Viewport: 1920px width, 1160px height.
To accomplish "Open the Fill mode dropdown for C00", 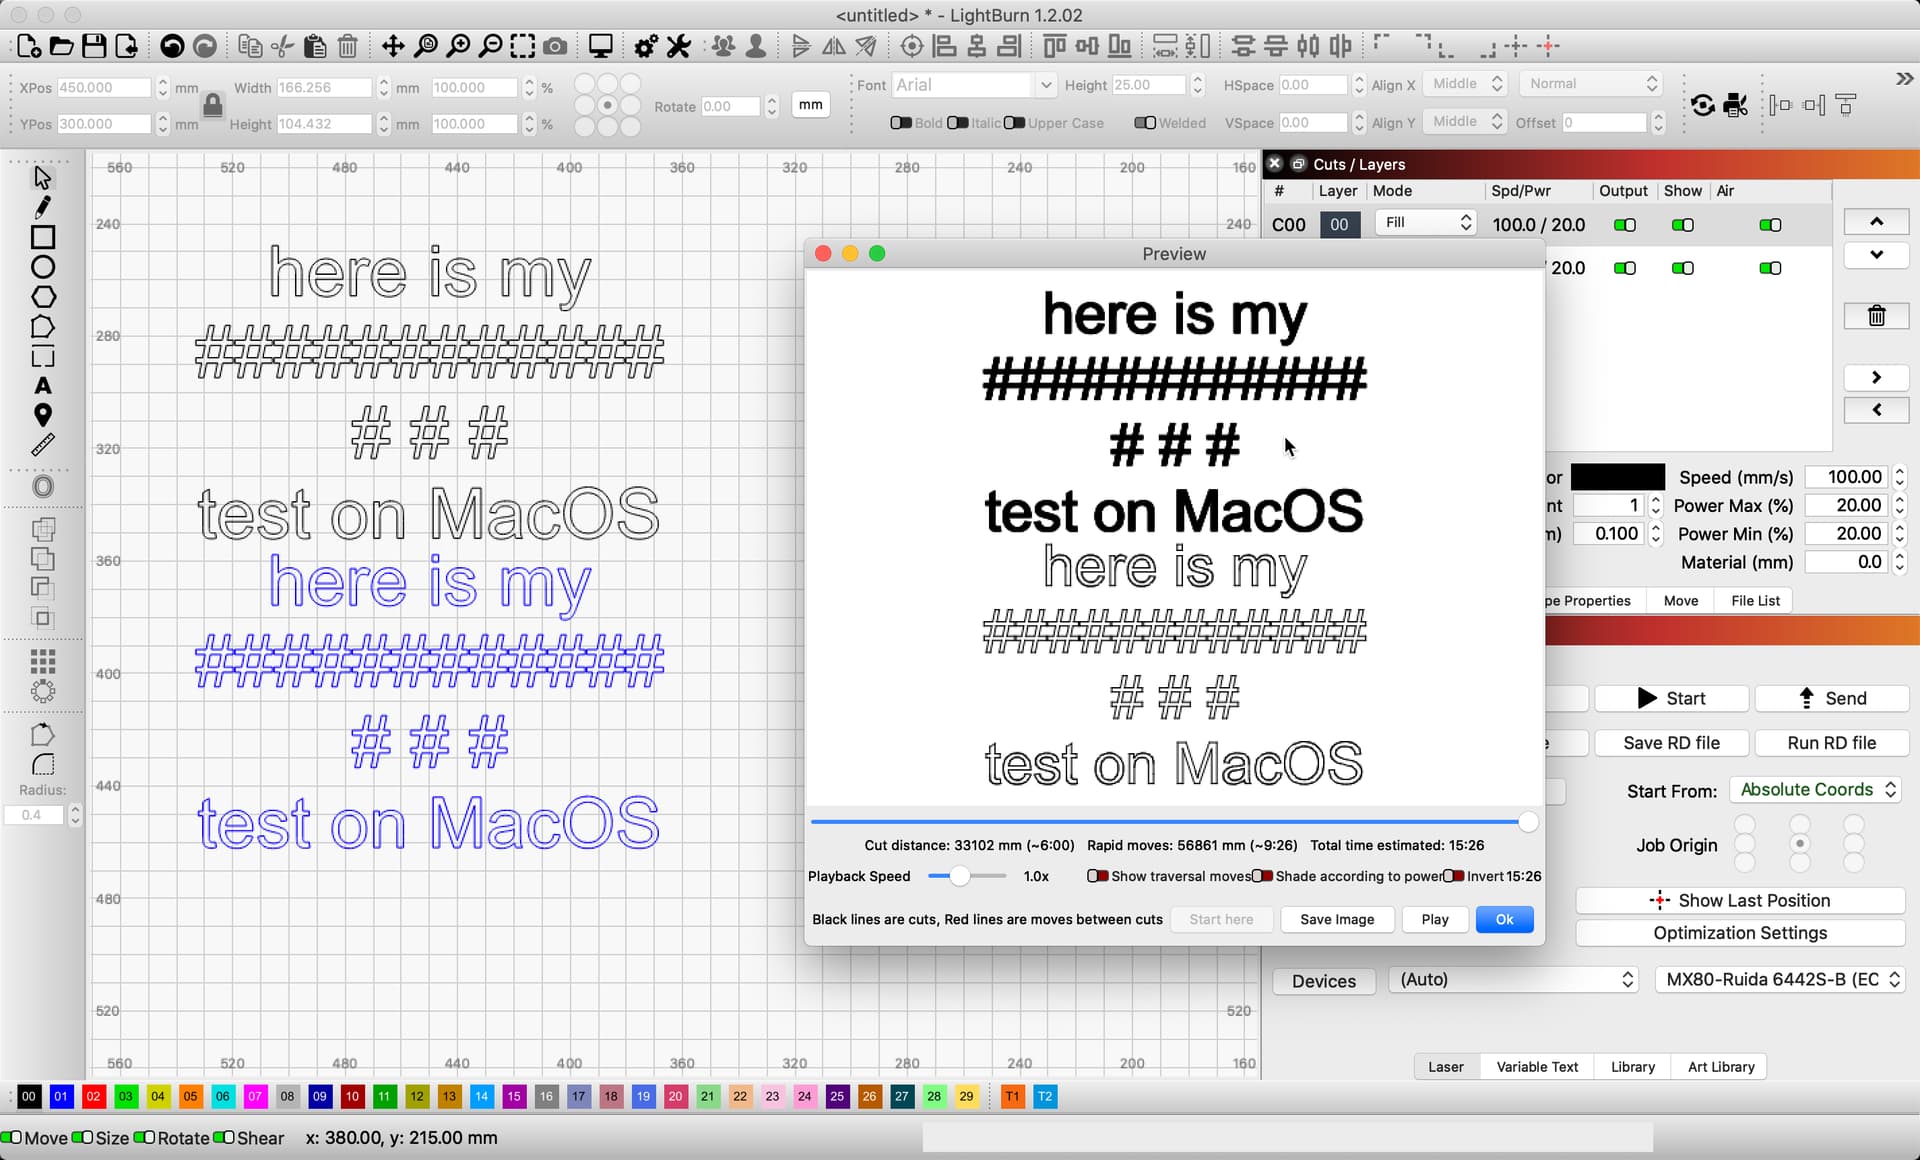I will click(x=1425, y=223).
